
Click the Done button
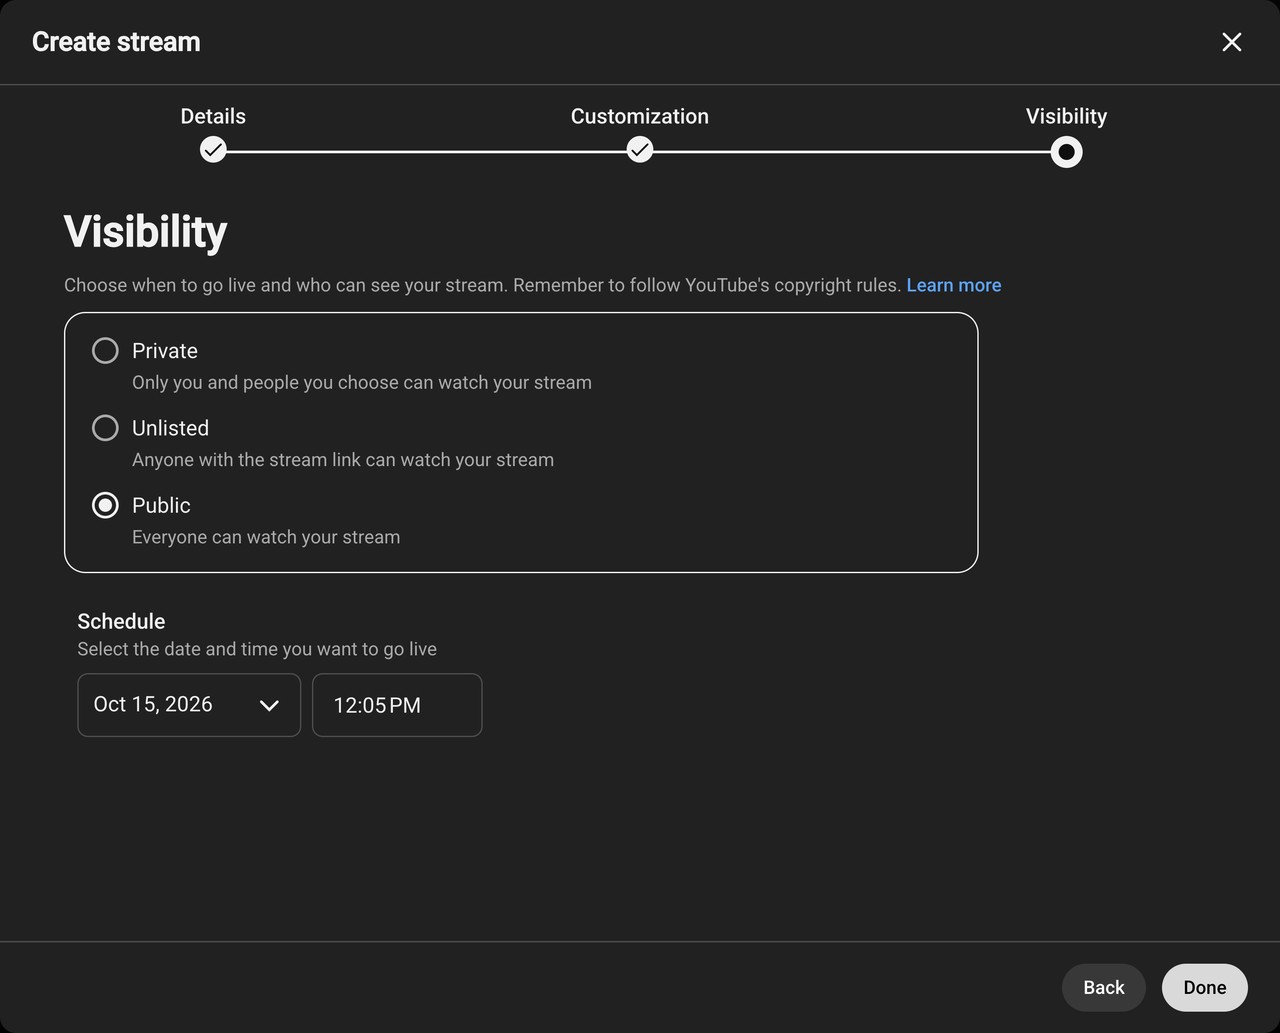1204,988
